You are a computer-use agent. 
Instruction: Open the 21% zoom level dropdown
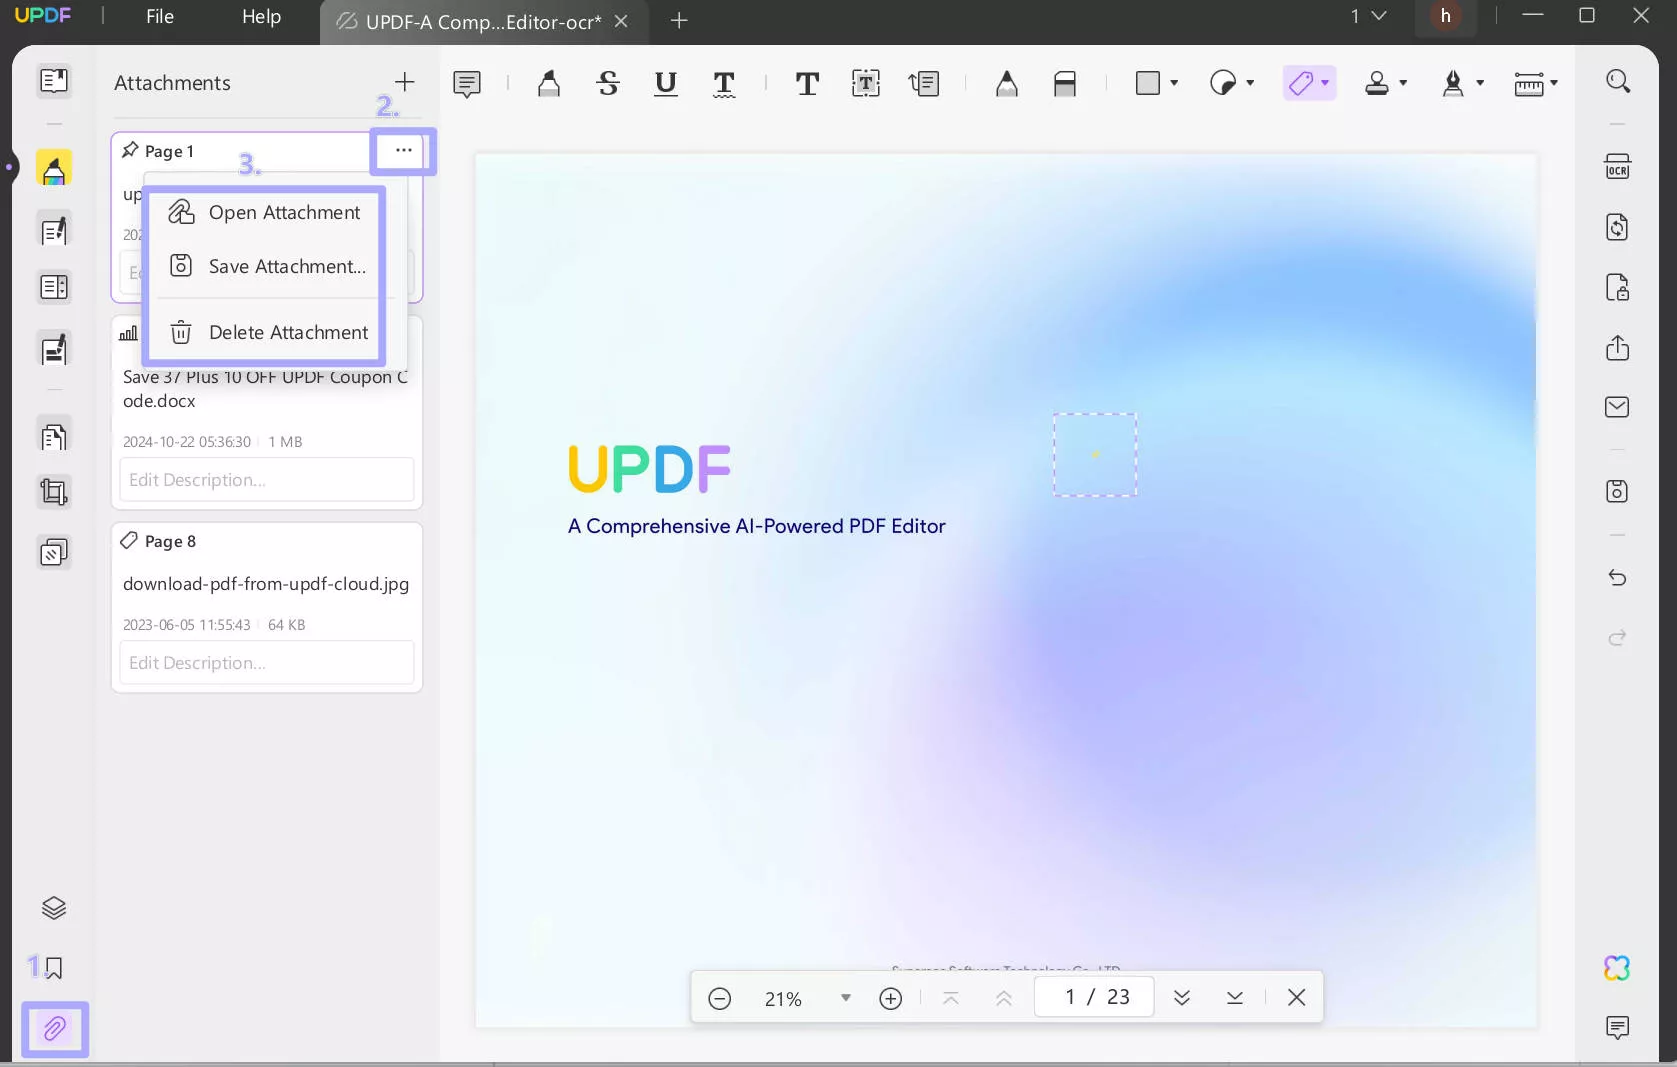click(x=846, y=998)
